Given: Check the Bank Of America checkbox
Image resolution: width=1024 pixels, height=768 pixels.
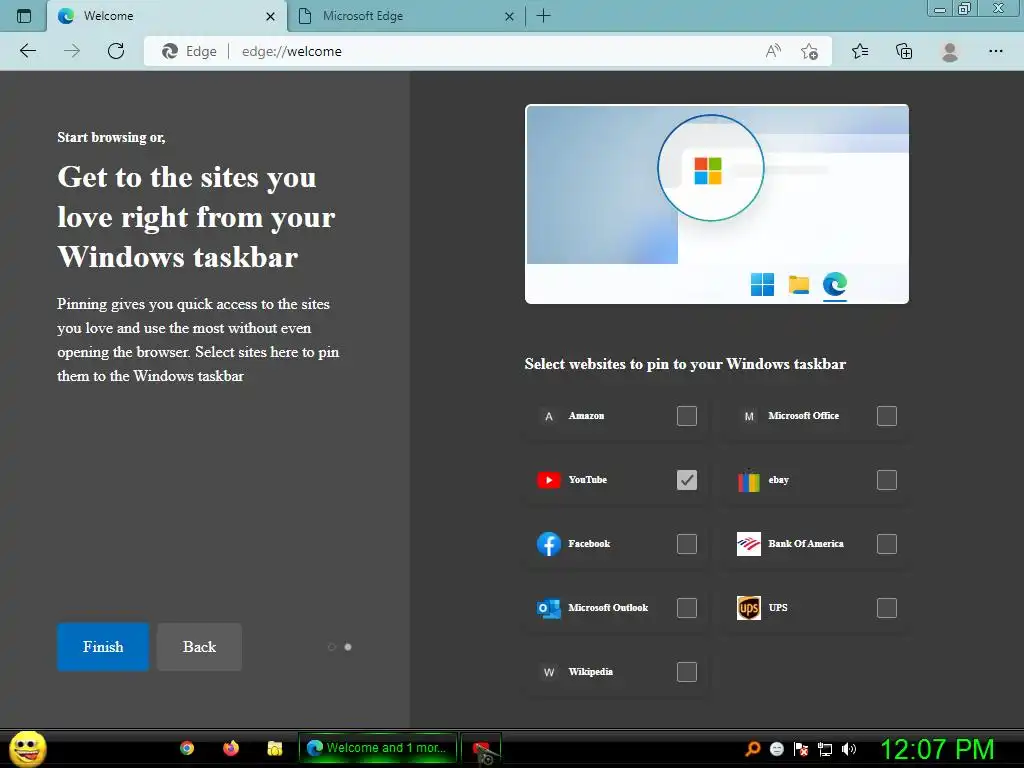Looking at the screenshot, I should click(886, 544).
